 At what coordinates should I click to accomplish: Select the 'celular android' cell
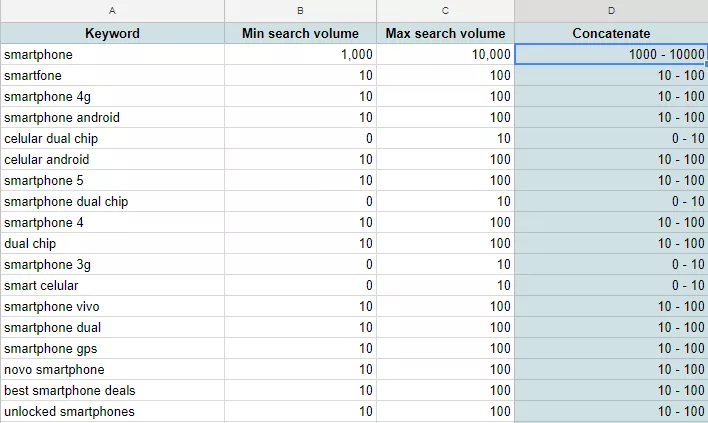[112, 159]
